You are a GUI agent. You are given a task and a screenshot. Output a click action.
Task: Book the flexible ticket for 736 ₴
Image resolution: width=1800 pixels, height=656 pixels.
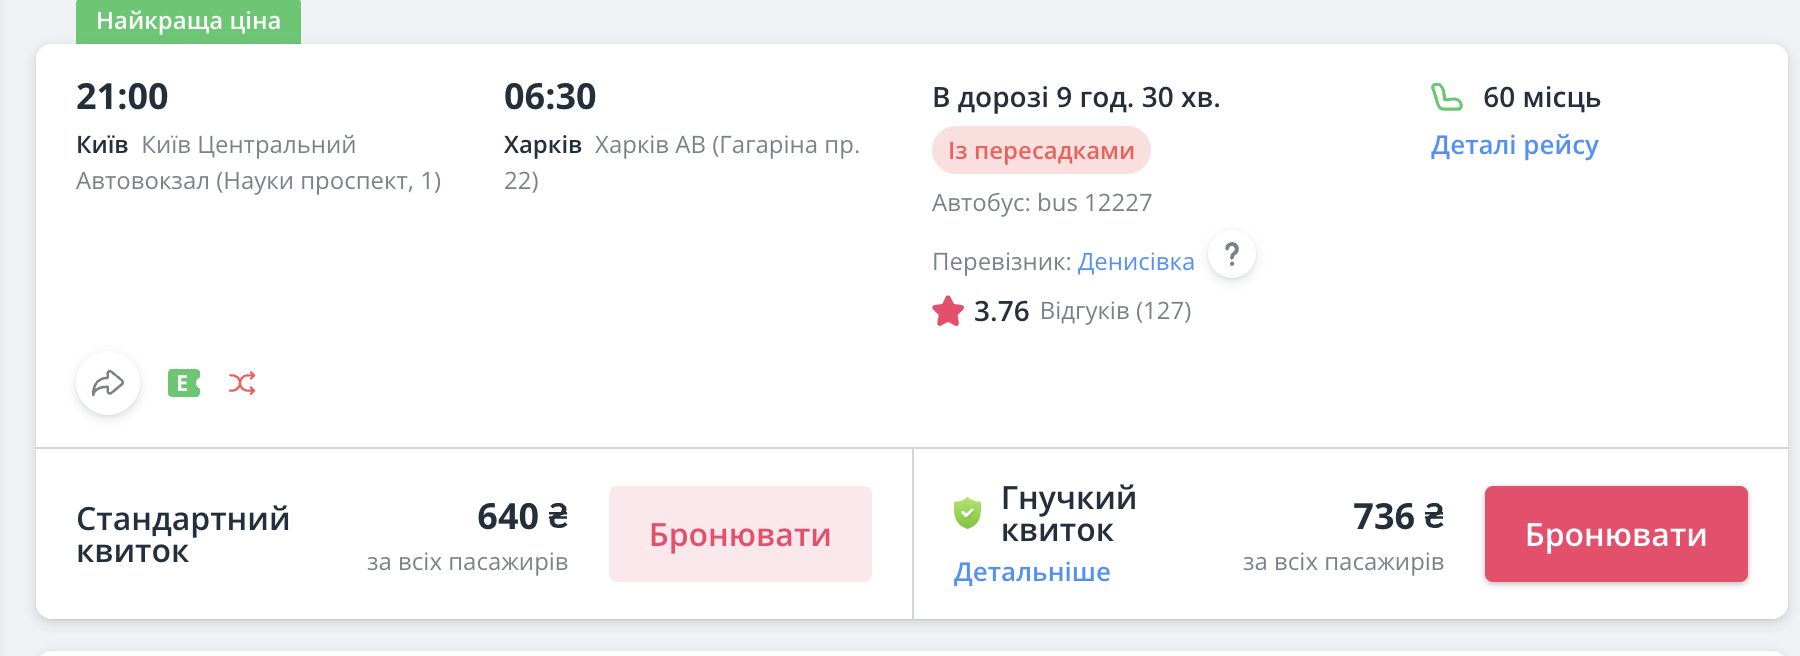coord(1616,534)
